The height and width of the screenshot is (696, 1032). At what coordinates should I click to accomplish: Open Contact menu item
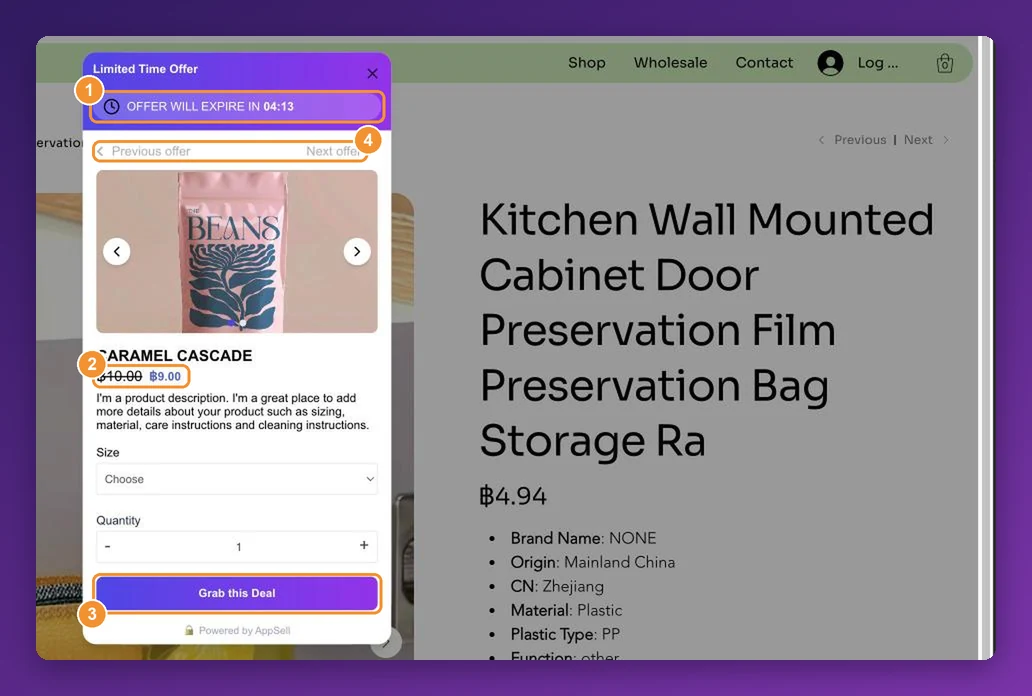(764, 63)
